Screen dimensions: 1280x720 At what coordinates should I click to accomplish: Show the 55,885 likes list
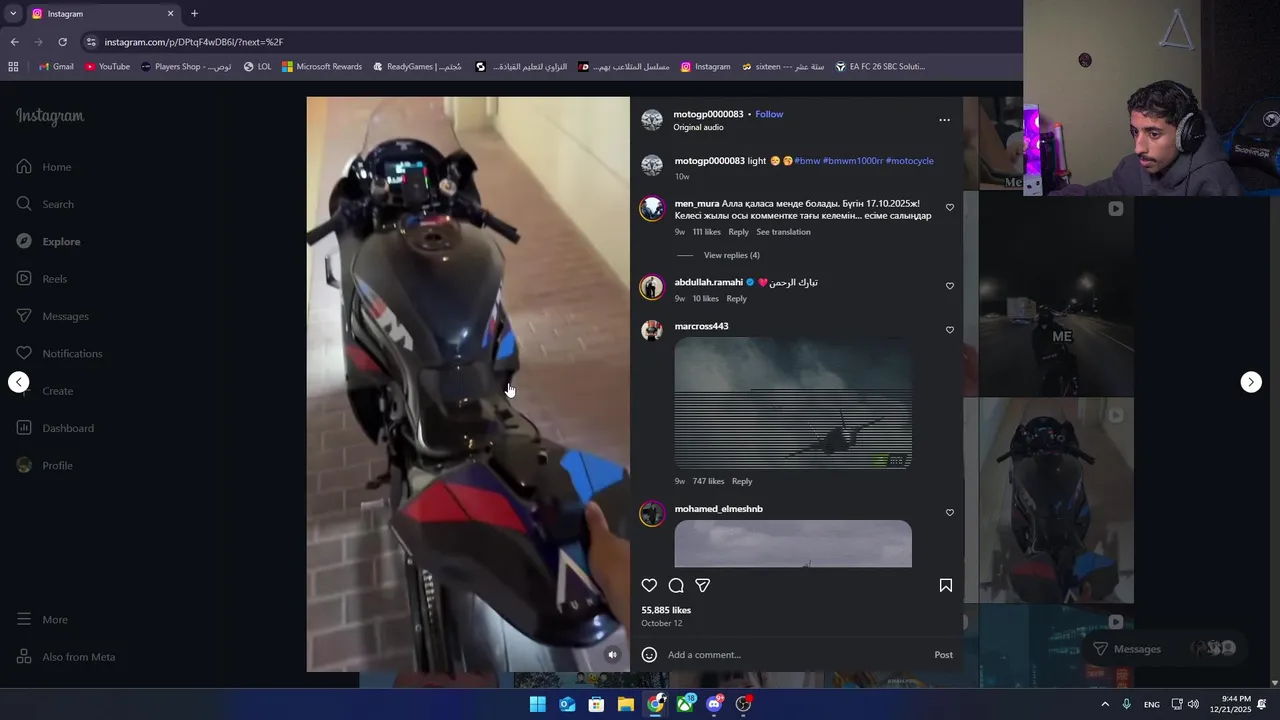click(x=666, y=610)
